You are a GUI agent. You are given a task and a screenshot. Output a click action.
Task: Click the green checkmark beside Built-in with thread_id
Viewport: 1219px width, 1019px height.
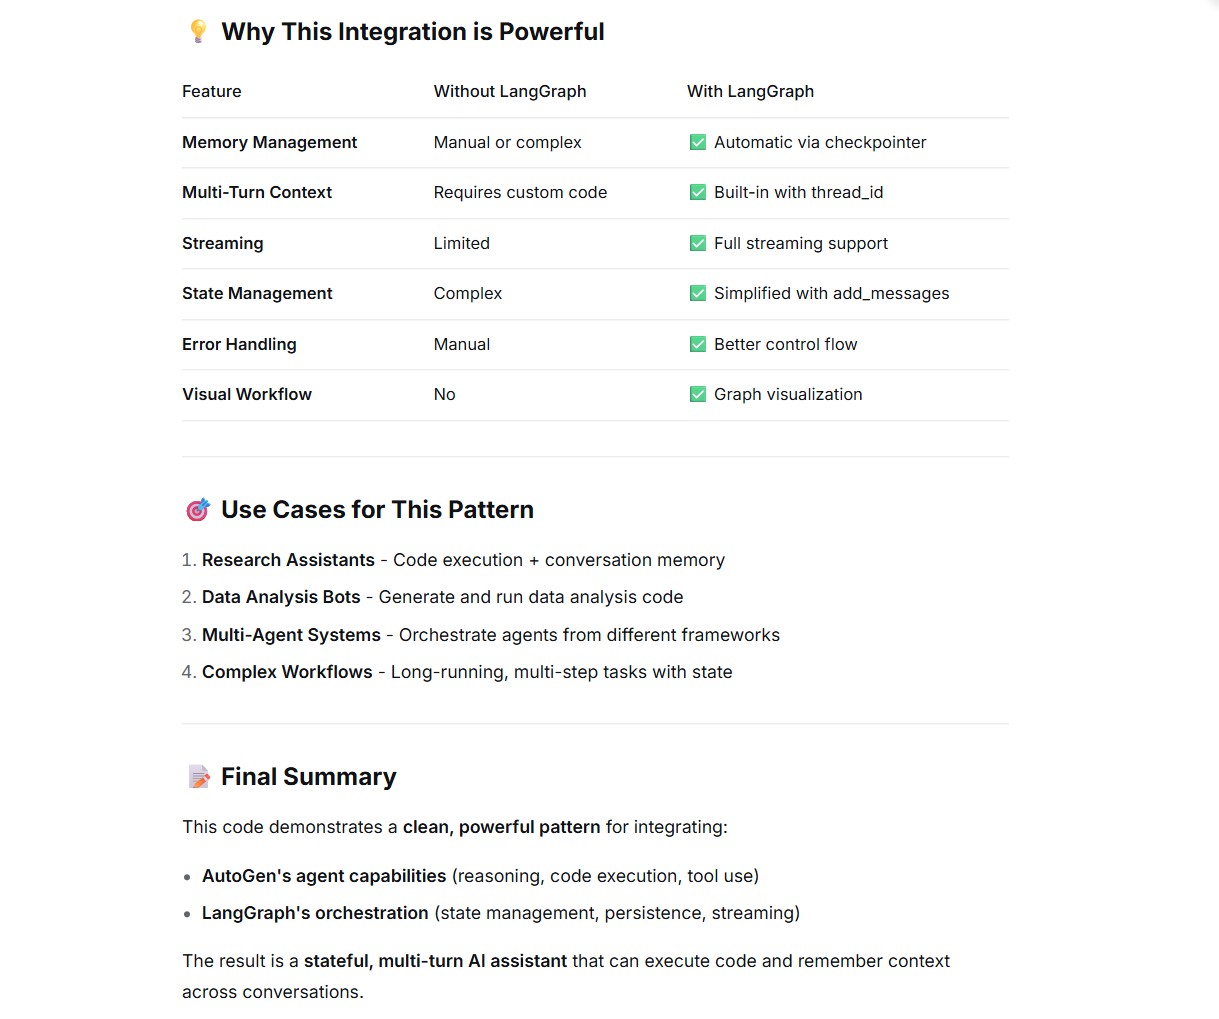click(698, 192)
